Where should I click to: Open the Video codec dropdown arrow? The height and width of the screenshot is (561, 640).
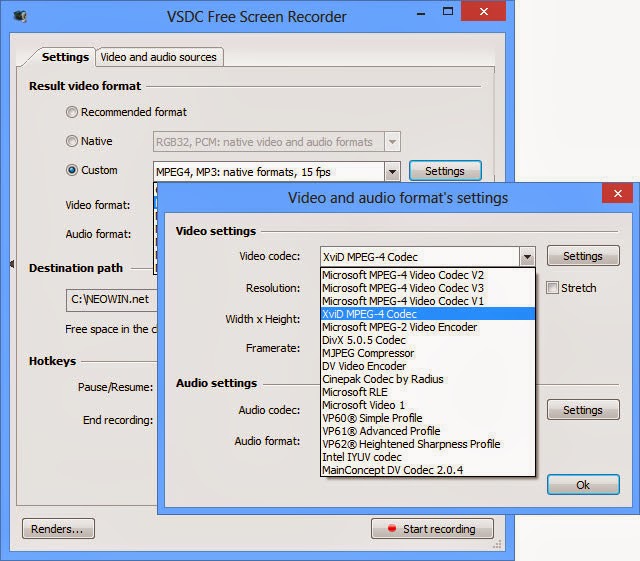tap(527, 257)
